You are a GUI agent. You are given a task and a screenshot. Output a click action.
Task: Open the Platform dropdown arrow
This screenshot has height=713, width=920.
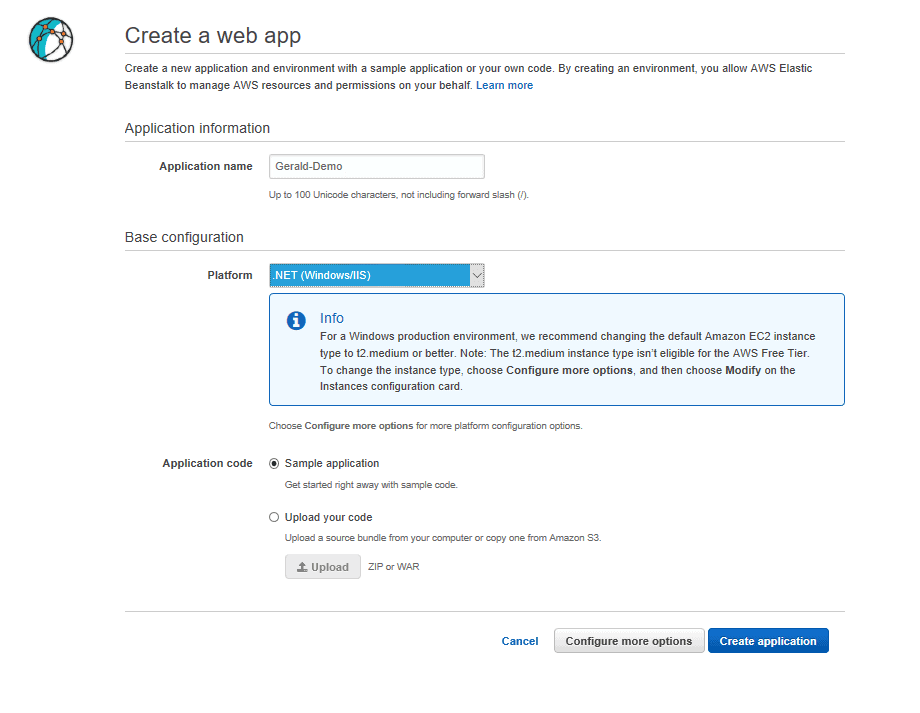point(477,275)
